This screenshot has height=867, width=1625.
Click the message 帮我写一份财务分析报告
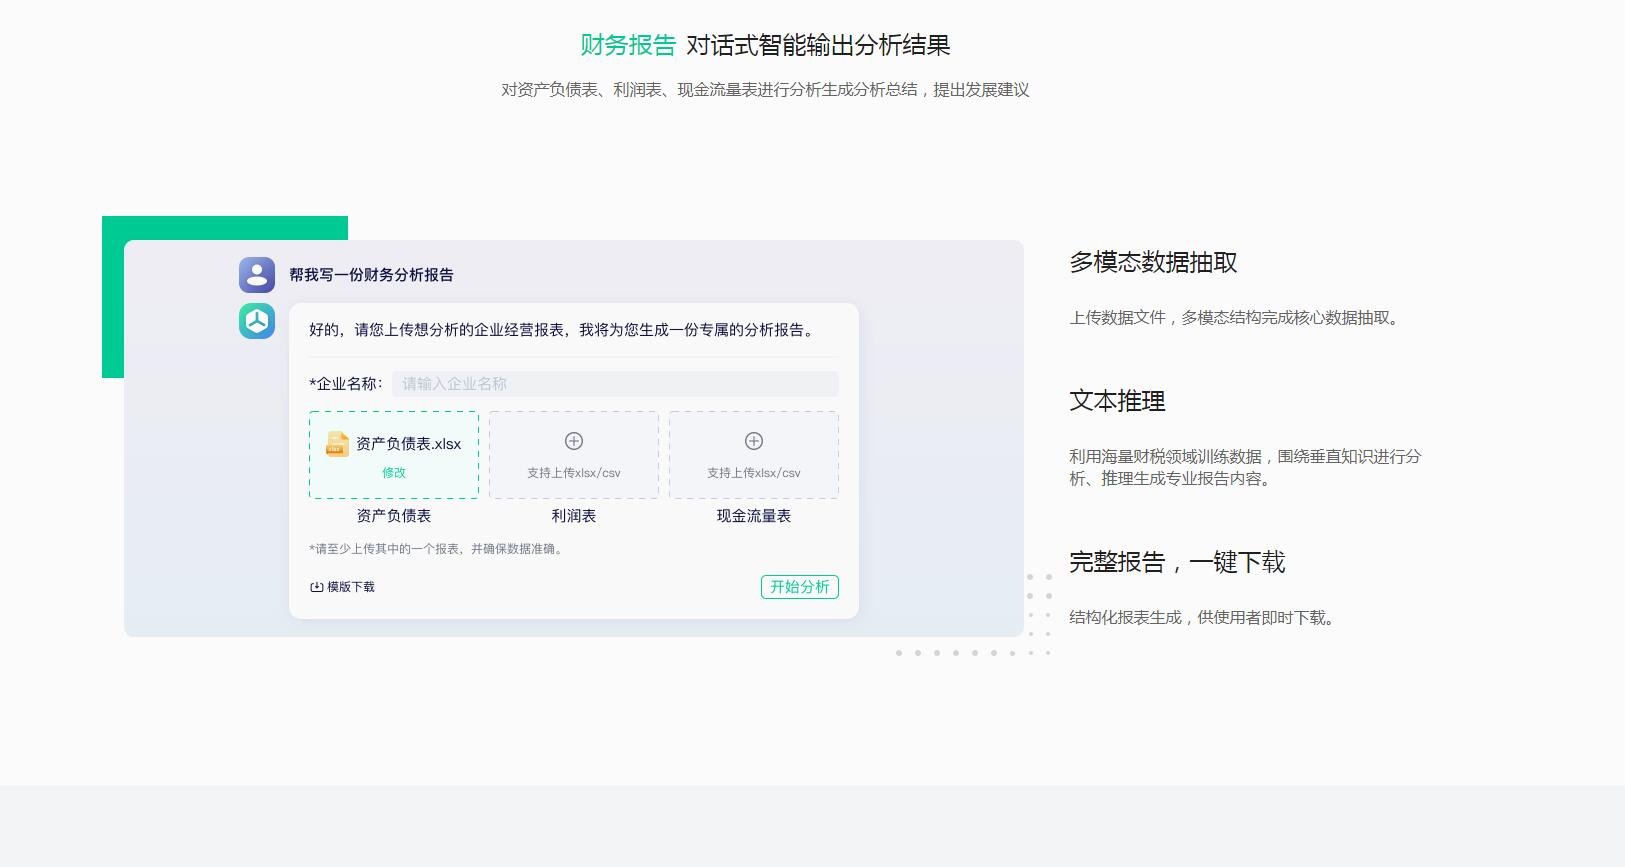coord(371,275)
